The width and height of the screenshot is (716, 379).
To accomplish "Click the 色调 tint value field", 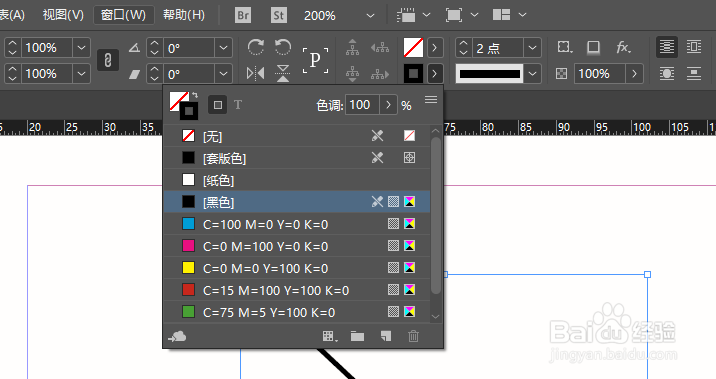I will (x=362, y=105).
